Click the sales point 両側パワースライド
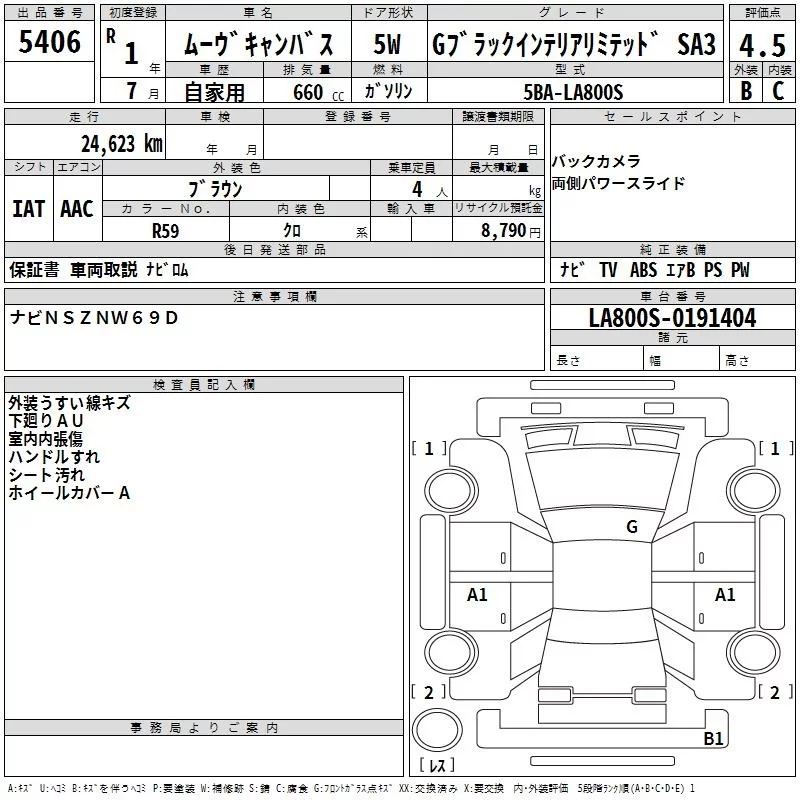This screenshot has height=800, width=800. pos(618,183)
